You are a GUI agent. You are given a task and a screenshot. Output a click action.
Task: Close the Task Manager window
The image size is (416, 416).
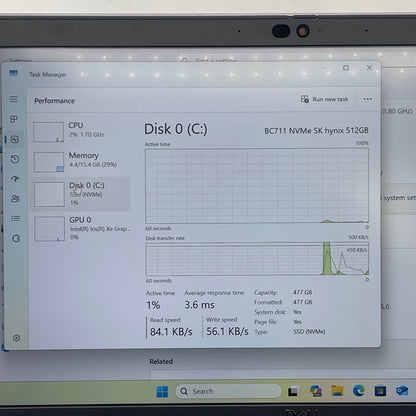[369, 67]
